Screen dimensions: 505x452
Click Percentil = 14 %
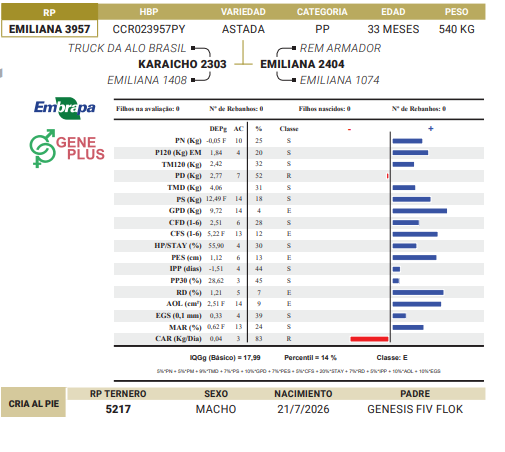pyautogui.click(x=310, y=358)
